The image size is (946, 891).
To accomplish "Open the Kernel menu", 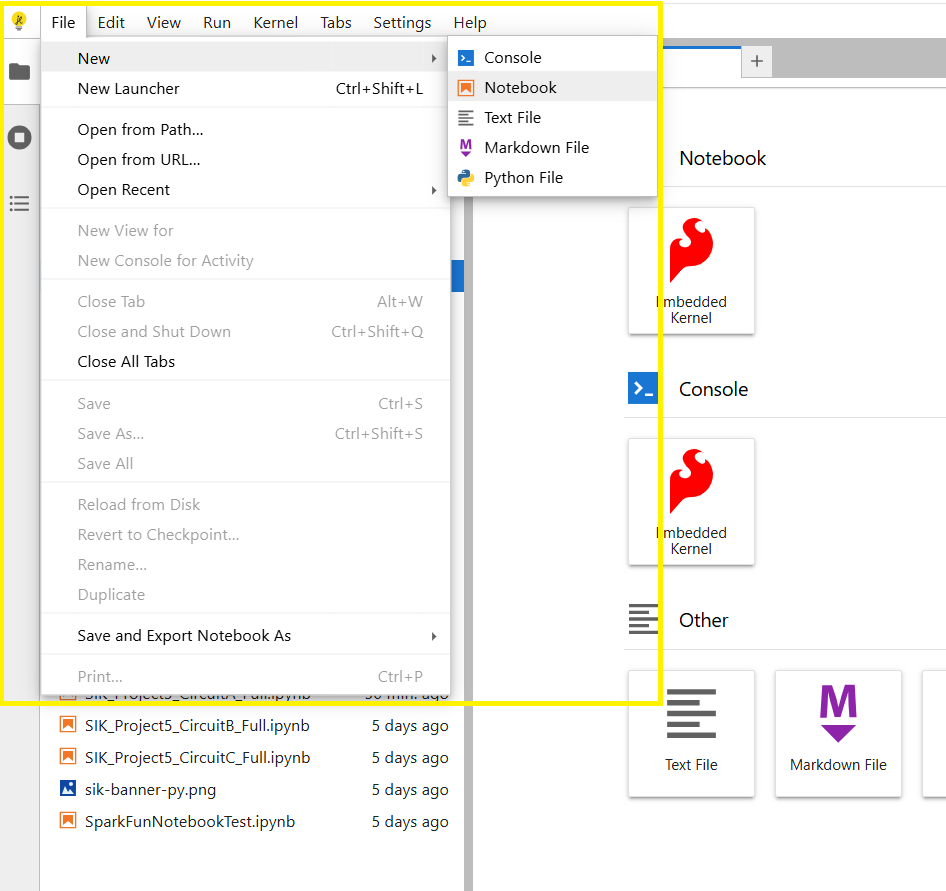I will 275,22.
